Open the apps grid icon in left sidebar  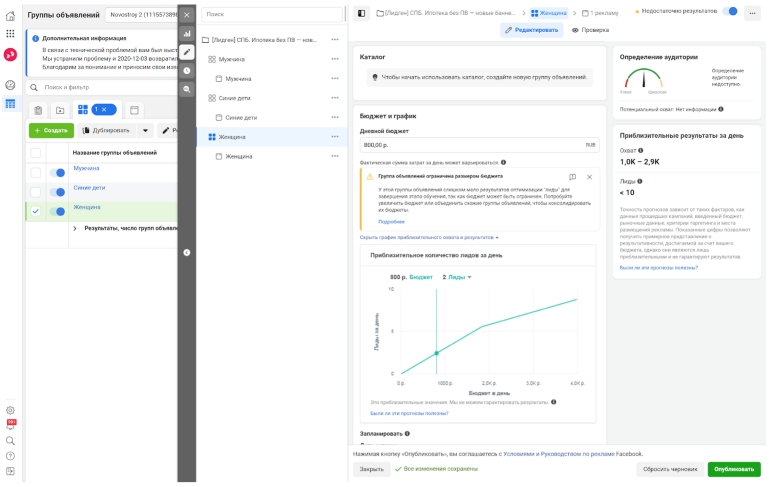(x=10, y=33)
